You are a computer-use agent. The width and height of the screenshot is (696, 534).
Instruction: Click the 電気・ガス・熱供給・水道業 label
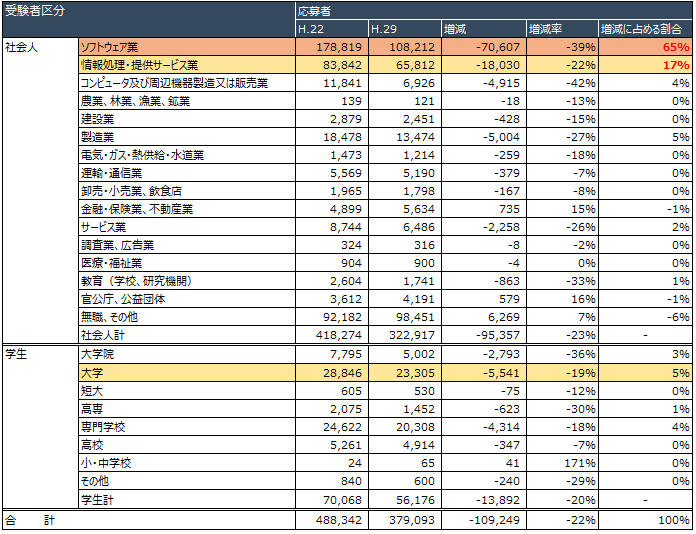142,155
